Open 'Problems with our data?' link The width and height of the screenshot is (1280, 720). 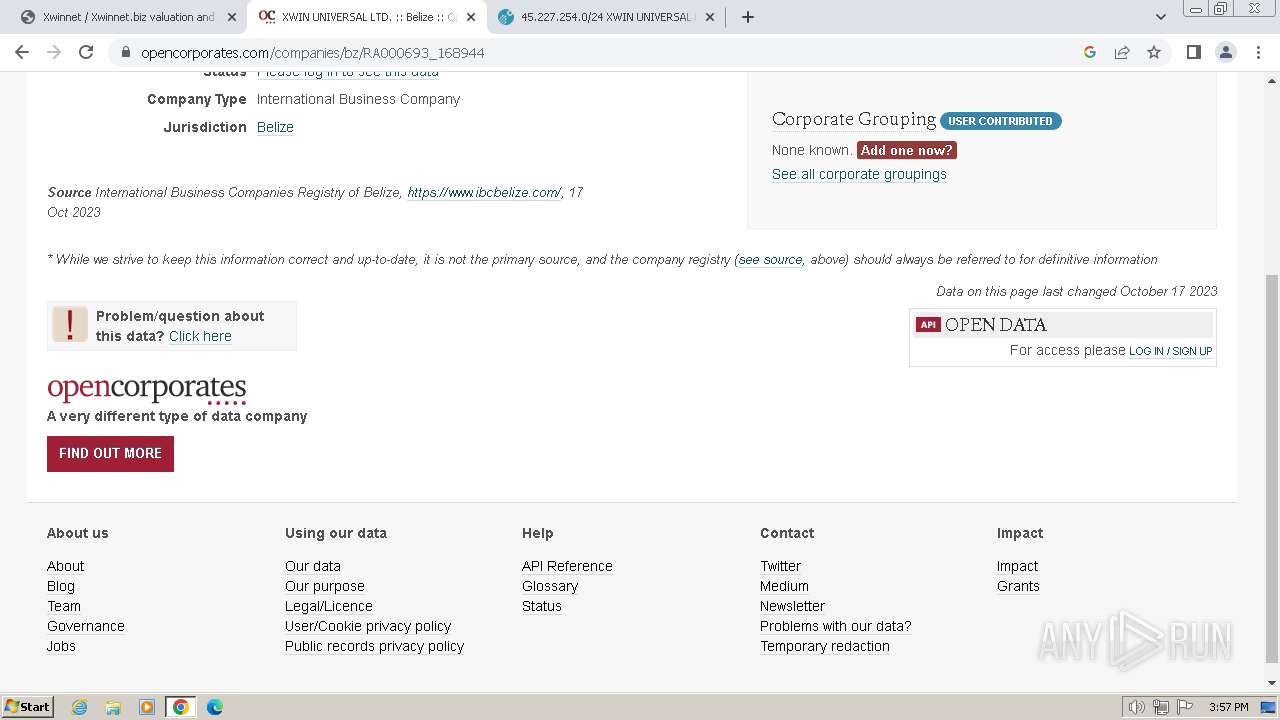(836, 626)
